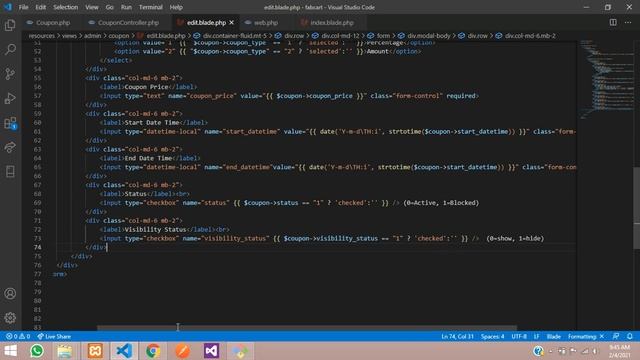Screen dimensions: 640x360
Task: Open the orange app icon after Chrome on the taskbar
Action: [182, 351]
